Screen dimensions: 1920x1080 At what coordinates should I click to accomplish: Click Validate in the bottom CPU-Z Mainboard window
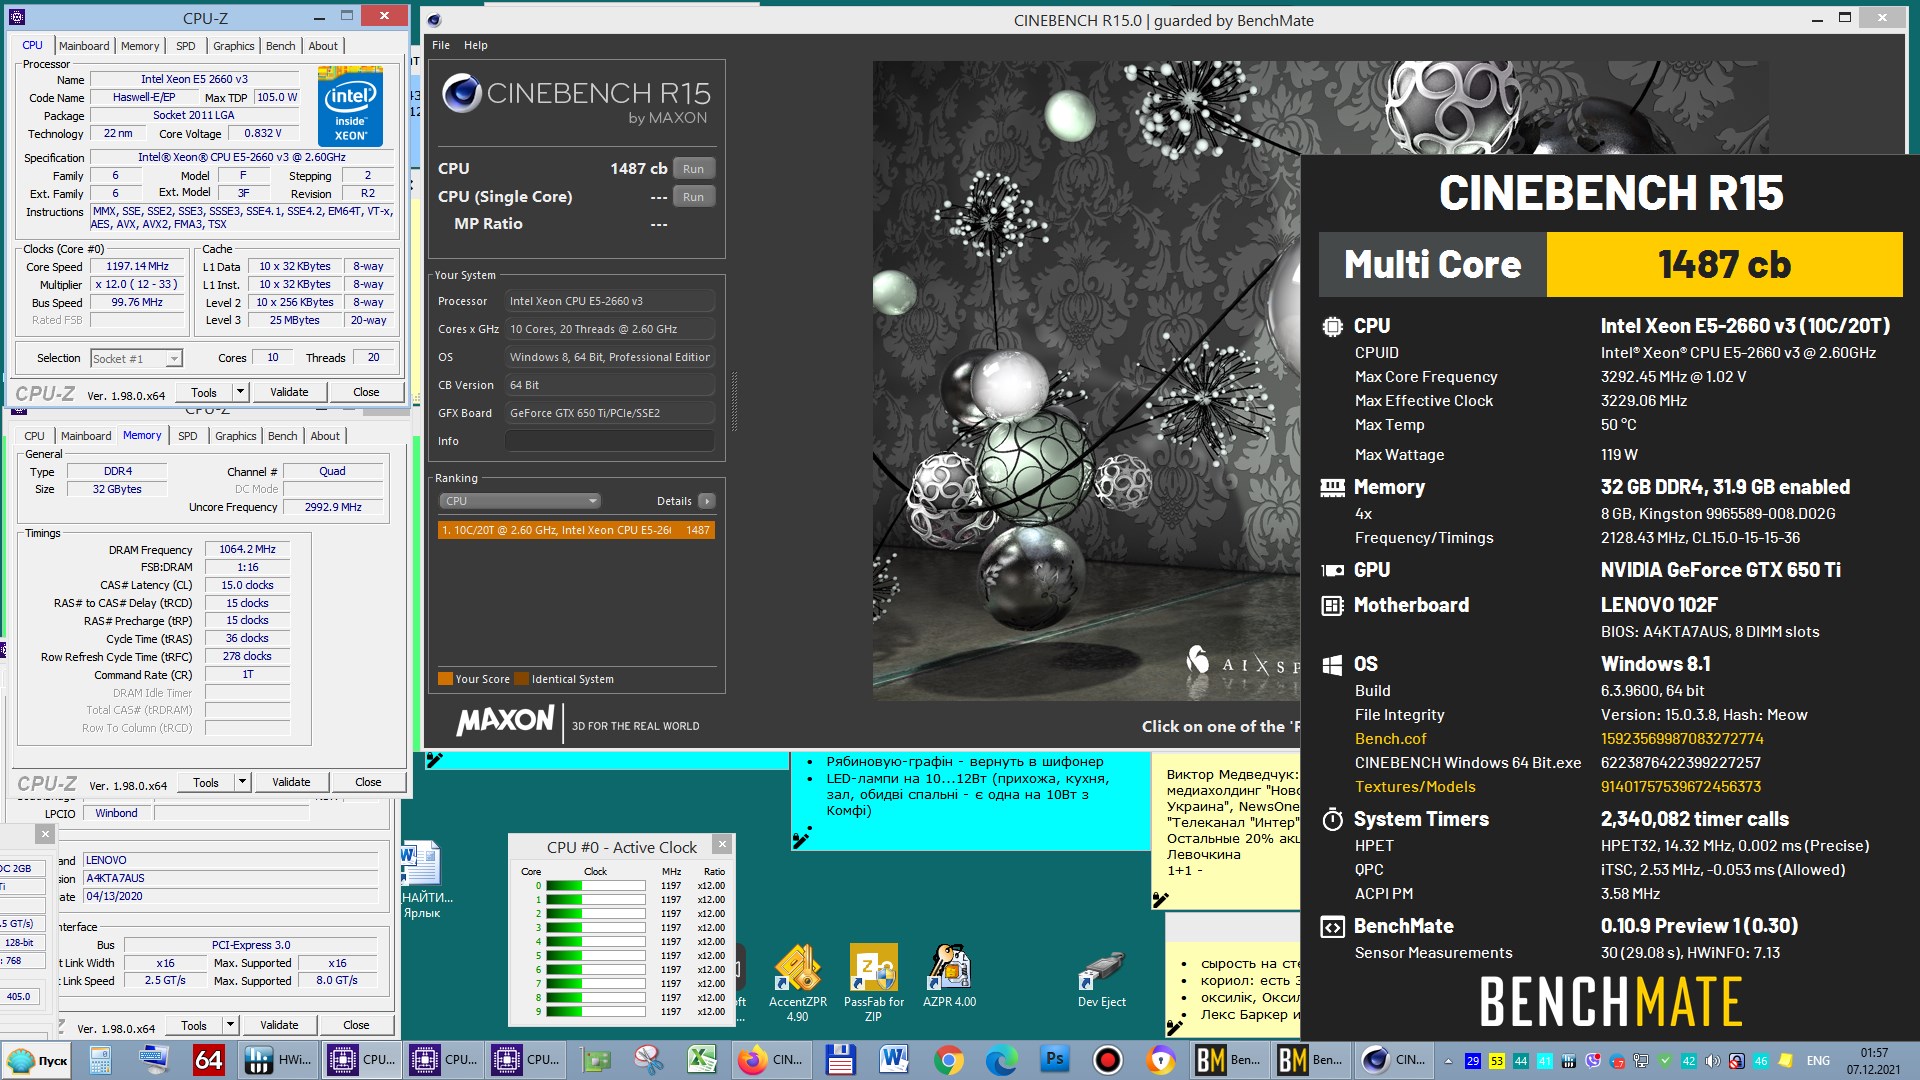[x=279, y=1025]
